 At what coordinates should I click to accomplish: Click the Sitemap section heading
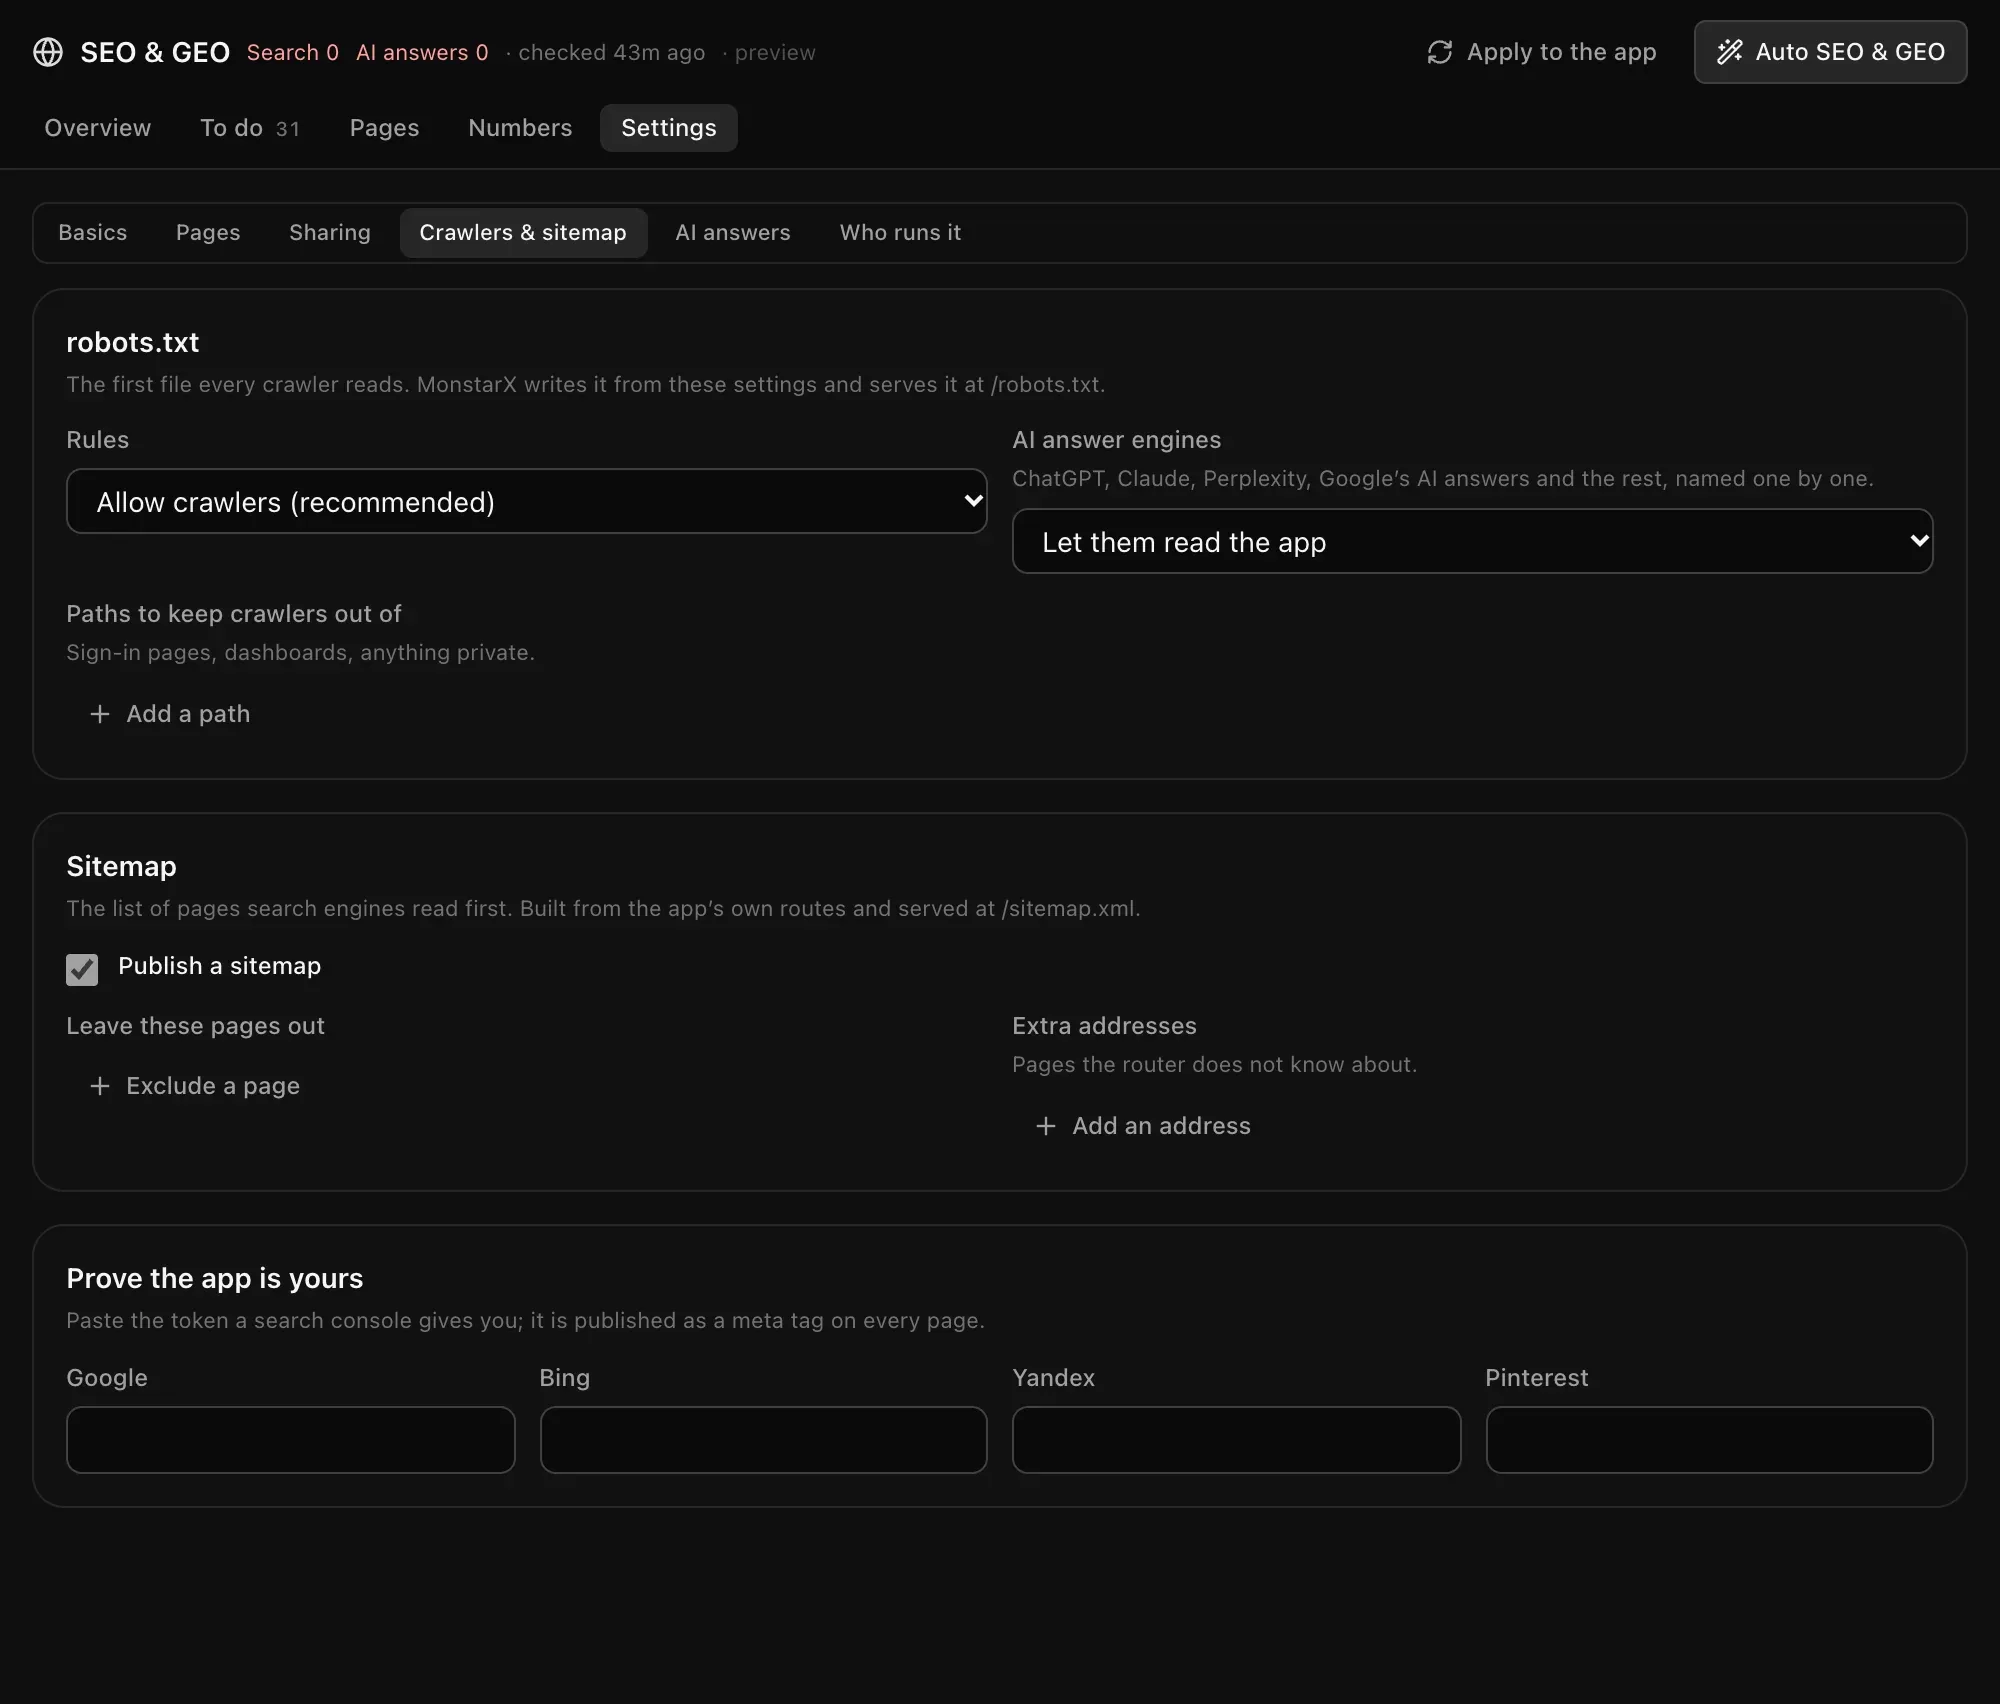click(x=121, y=866)
